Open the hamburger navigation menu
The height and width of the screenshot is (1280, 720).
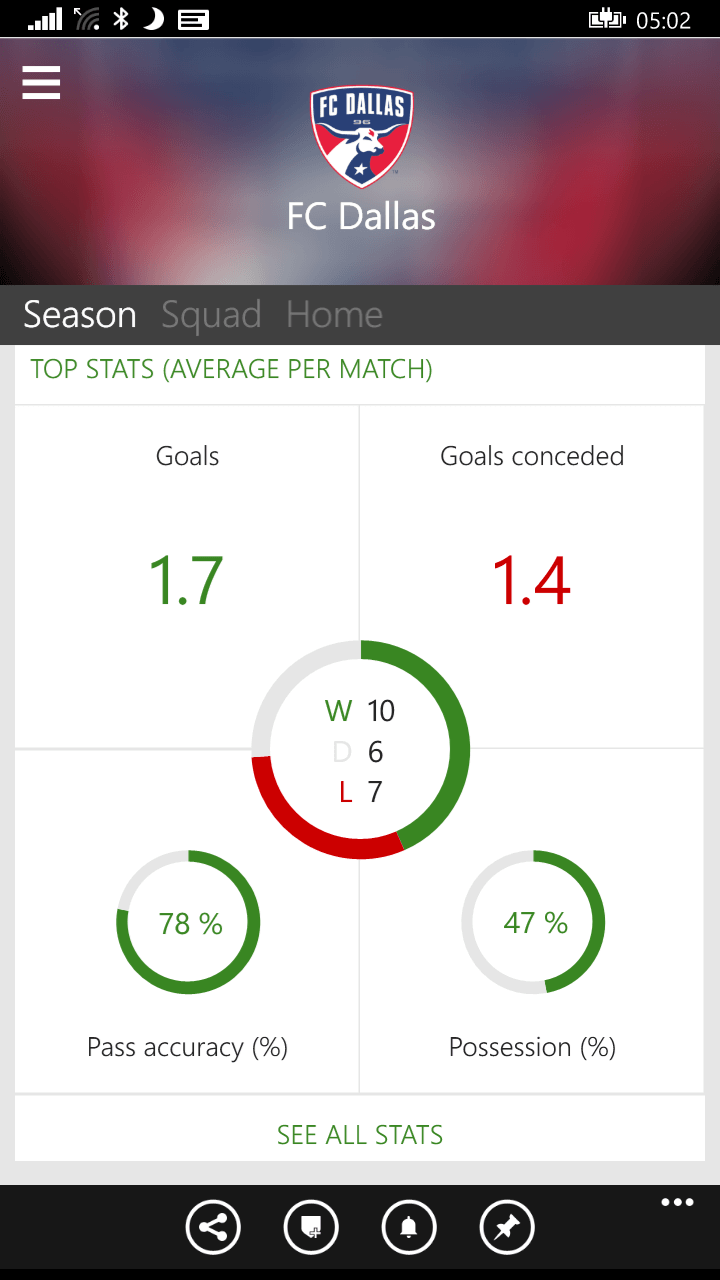[x=41, y=82]
